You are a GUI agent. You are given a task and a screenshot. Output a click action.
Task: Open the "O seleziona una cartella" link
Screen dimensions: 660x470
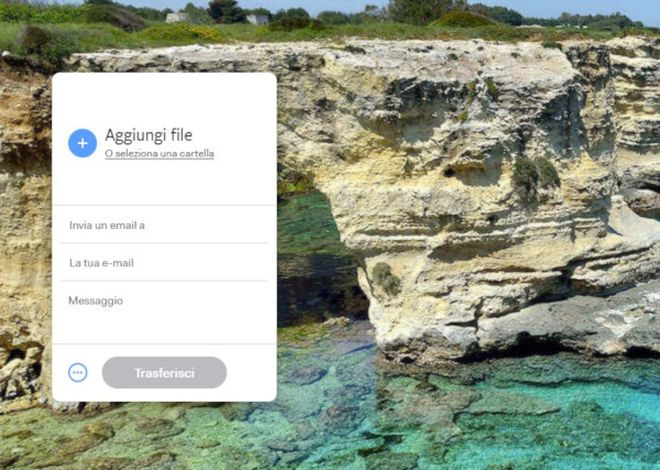160,154
